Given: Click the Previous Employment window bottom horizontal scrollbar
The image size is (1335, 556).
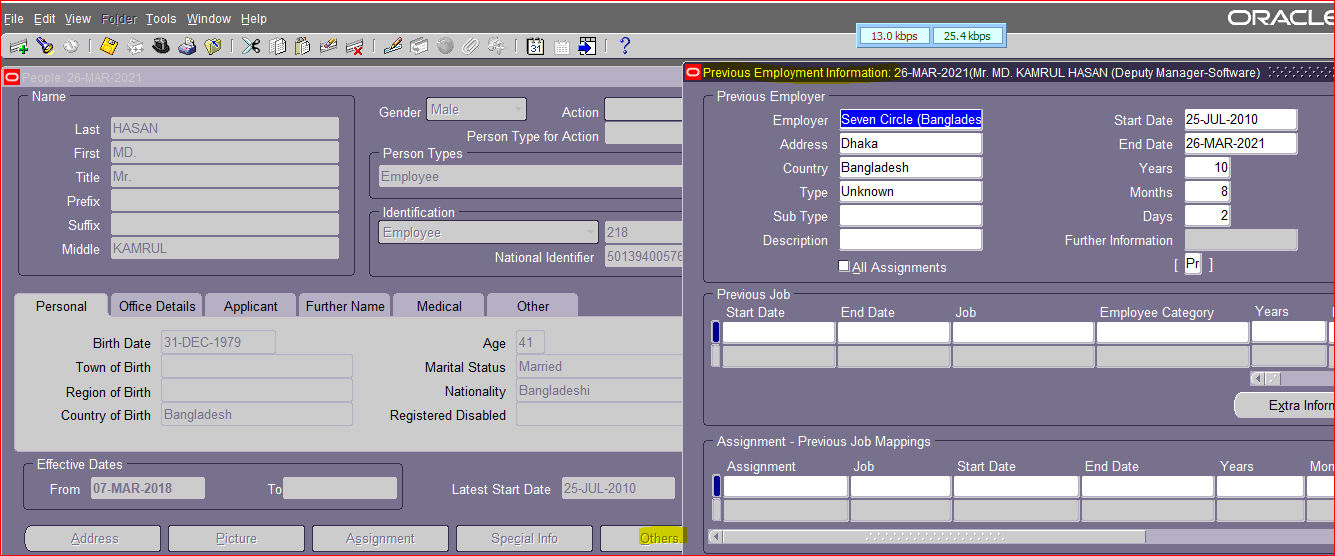Looking at the screenshot, I should point(1020,536).
